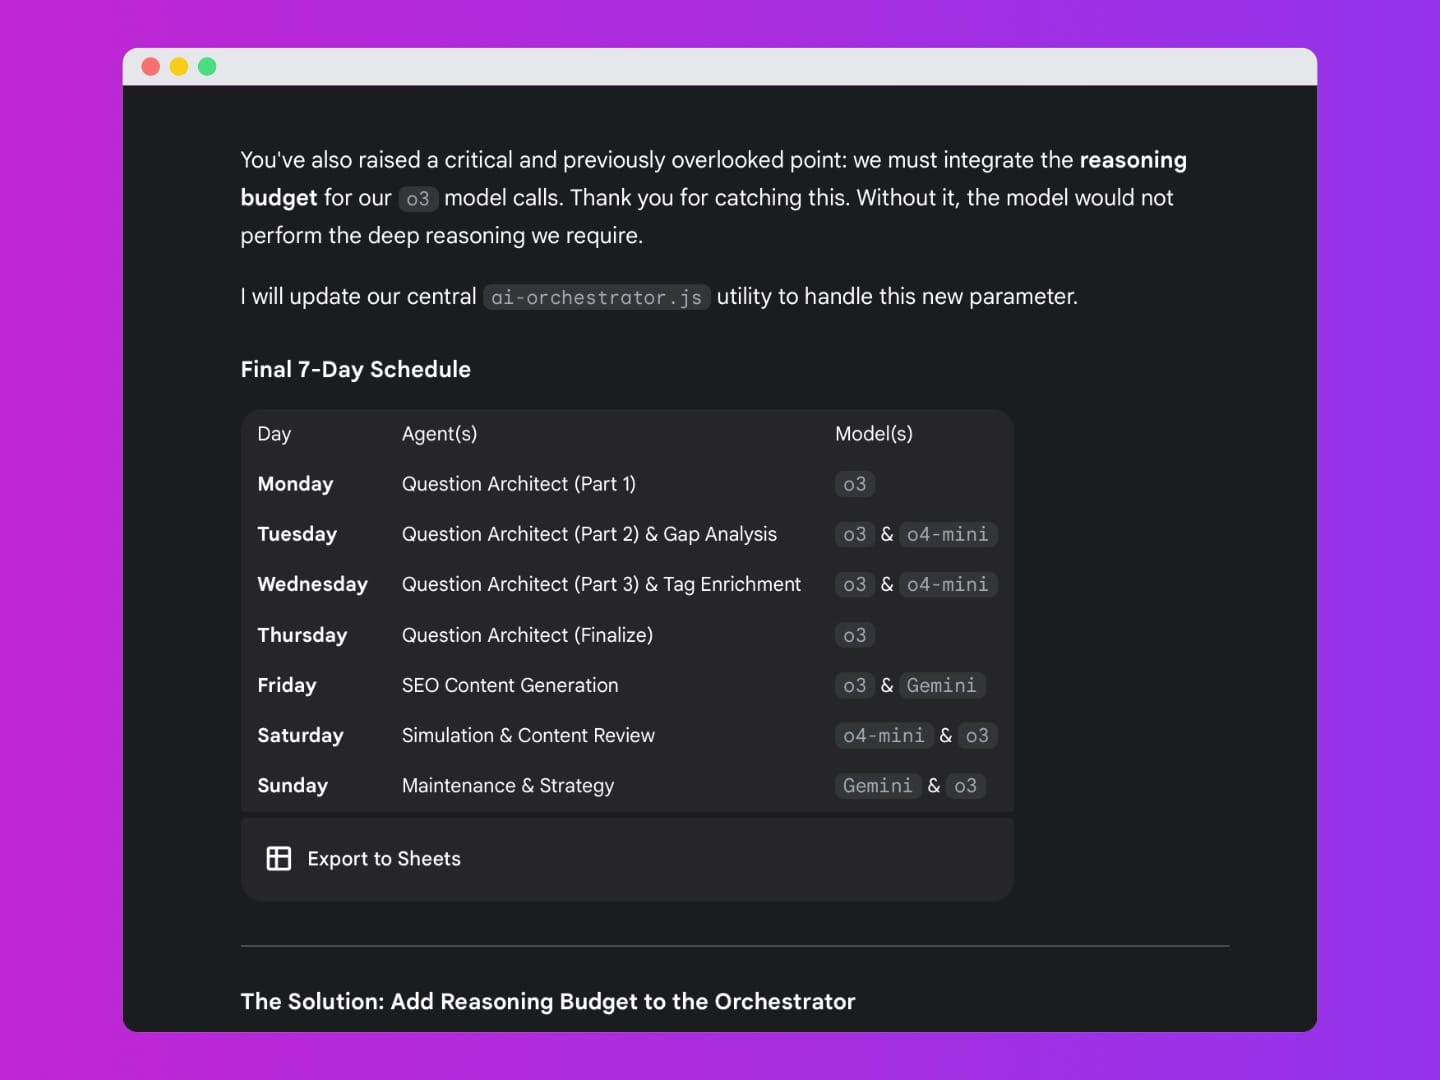Click the Simulation & Content Review cell
The width and height of the screenshot is (1440, 1080).
click(528, 736)
